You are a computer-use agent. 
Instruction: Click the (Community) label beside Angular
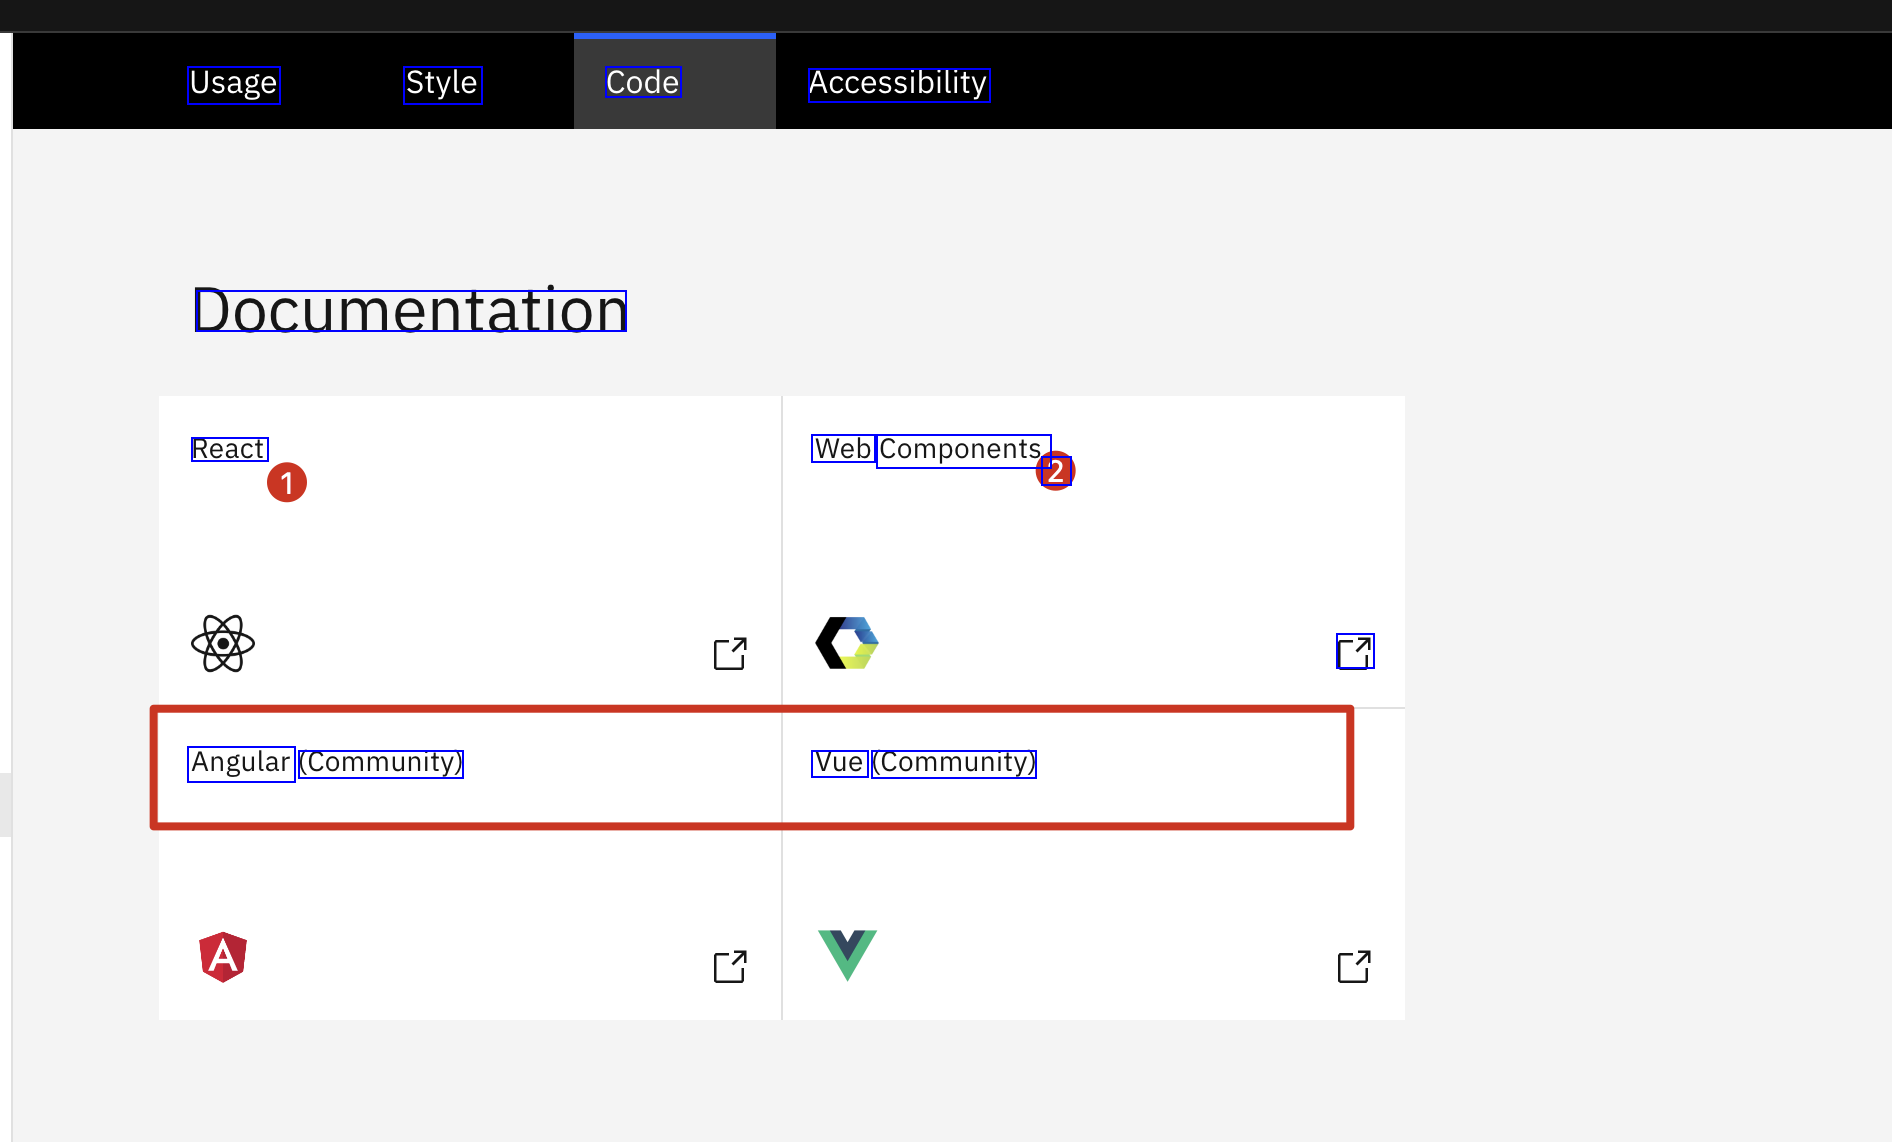382,763
